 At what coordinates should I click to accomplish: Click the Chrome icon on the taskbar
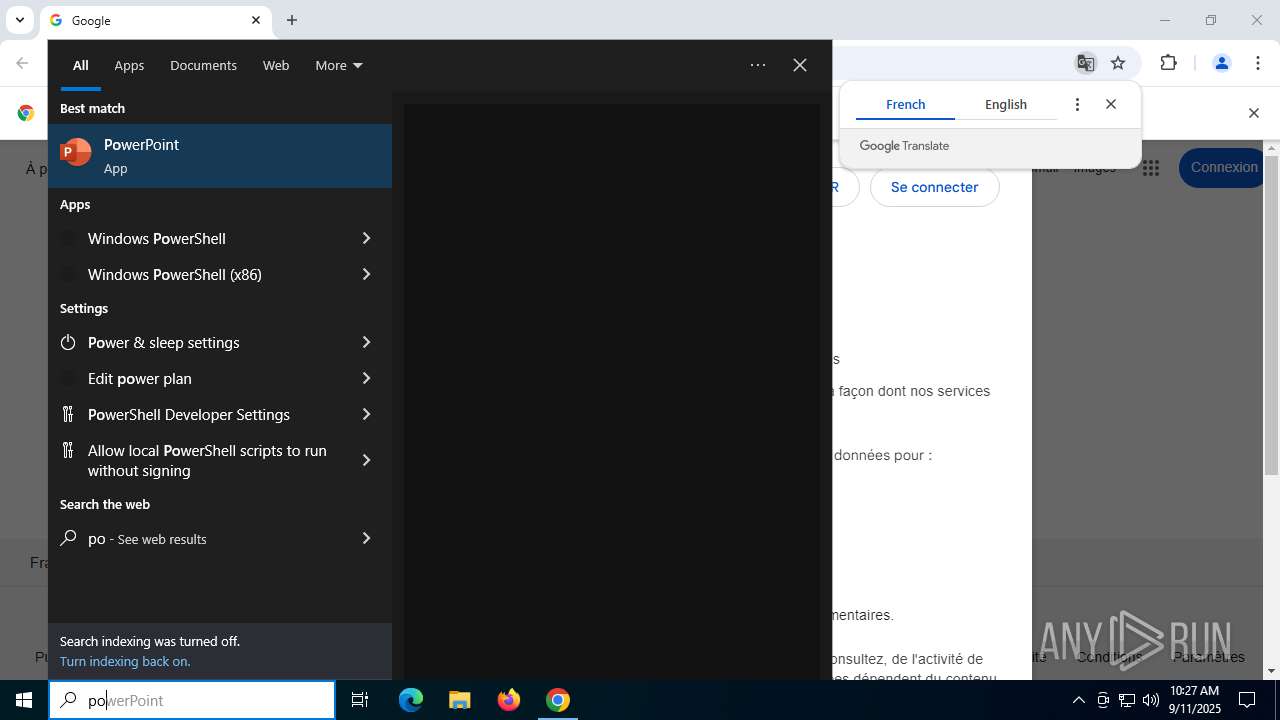coord(558,700)
